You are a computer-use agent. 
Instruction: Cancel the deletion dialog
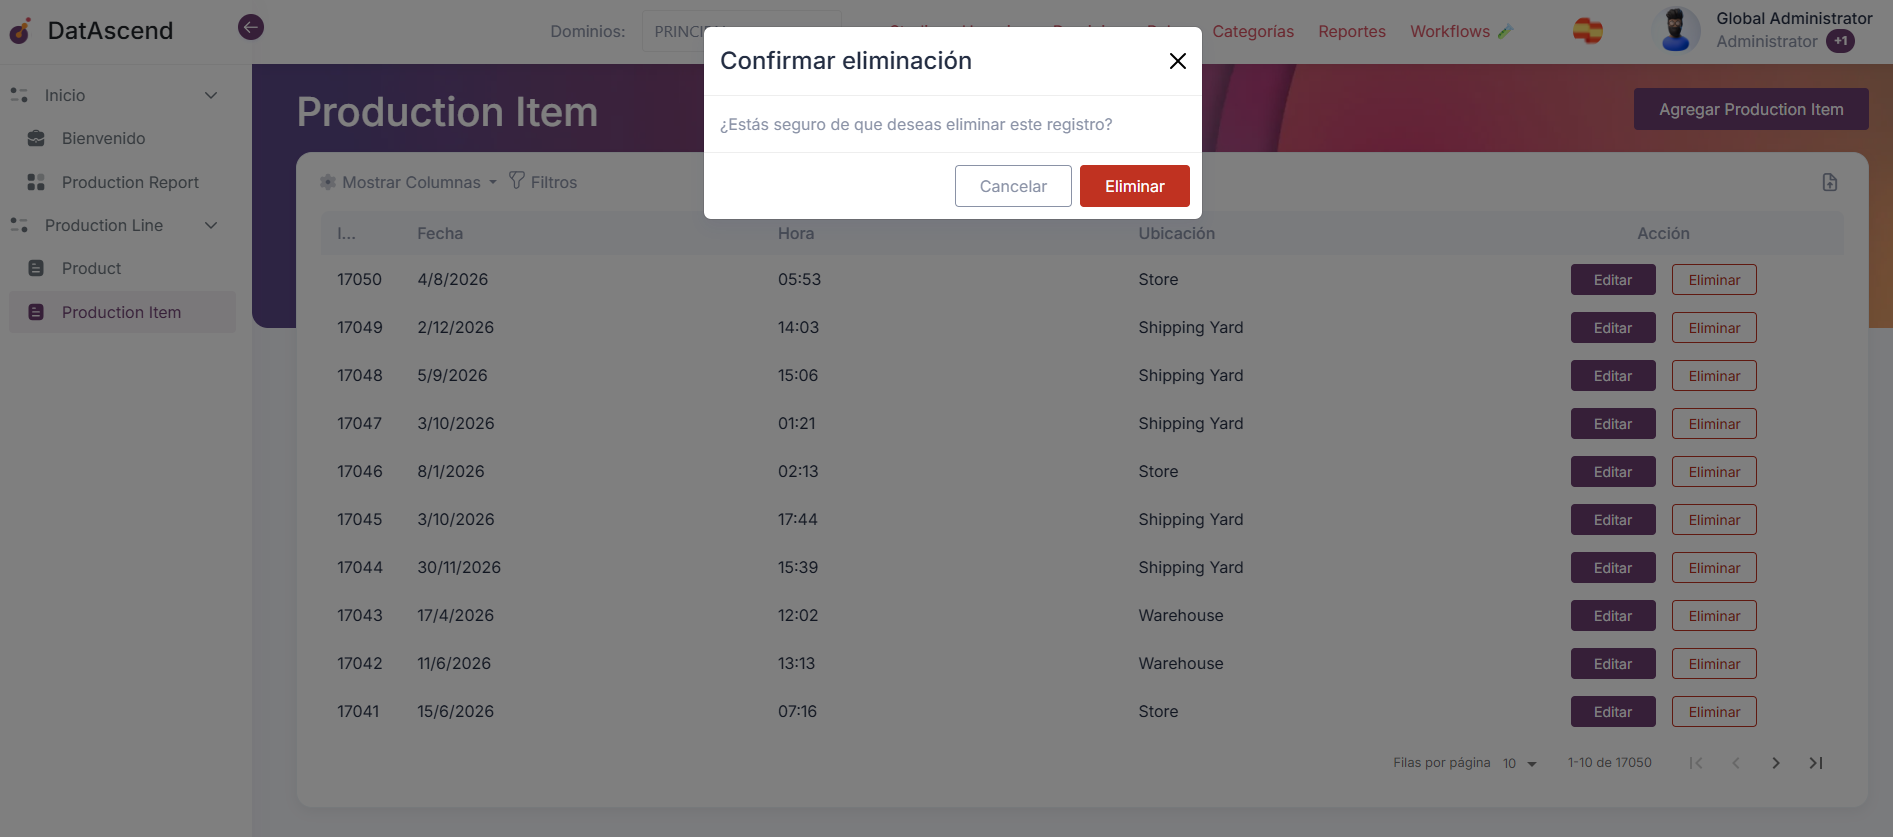point(1013,186)
